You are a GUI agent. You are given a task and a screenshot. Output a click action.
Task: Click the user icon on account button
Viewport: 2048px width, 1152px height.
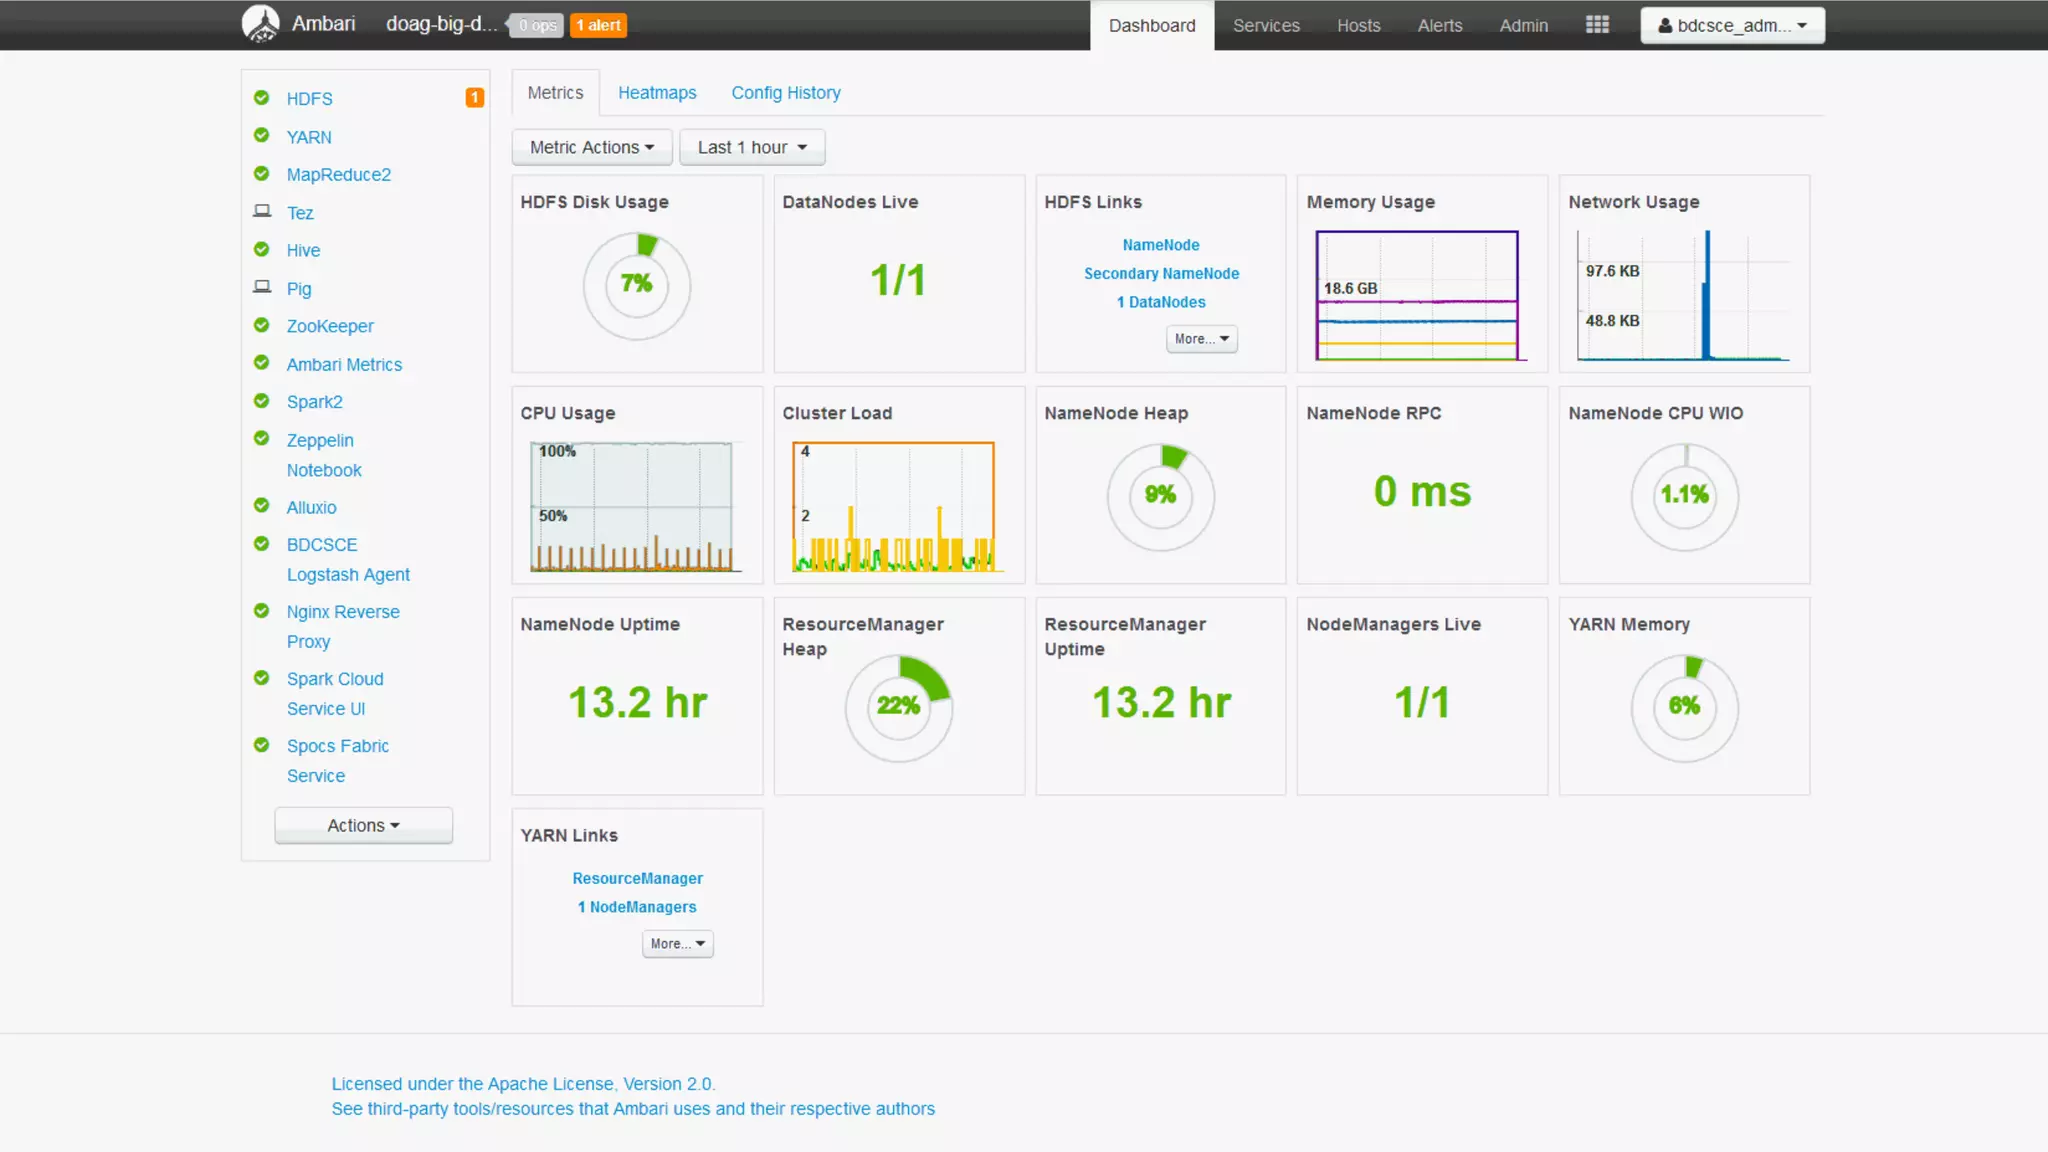click(x=1665, y=26)
